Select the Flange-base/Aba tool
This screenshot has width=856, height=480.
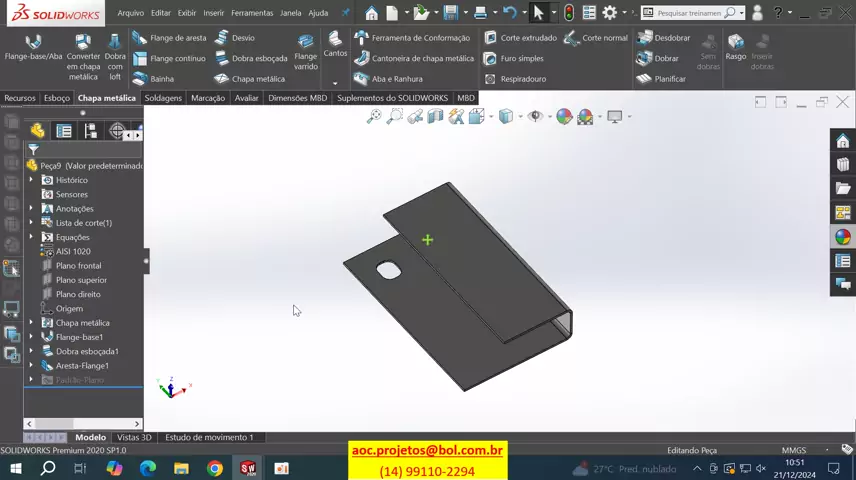[33, 48]
